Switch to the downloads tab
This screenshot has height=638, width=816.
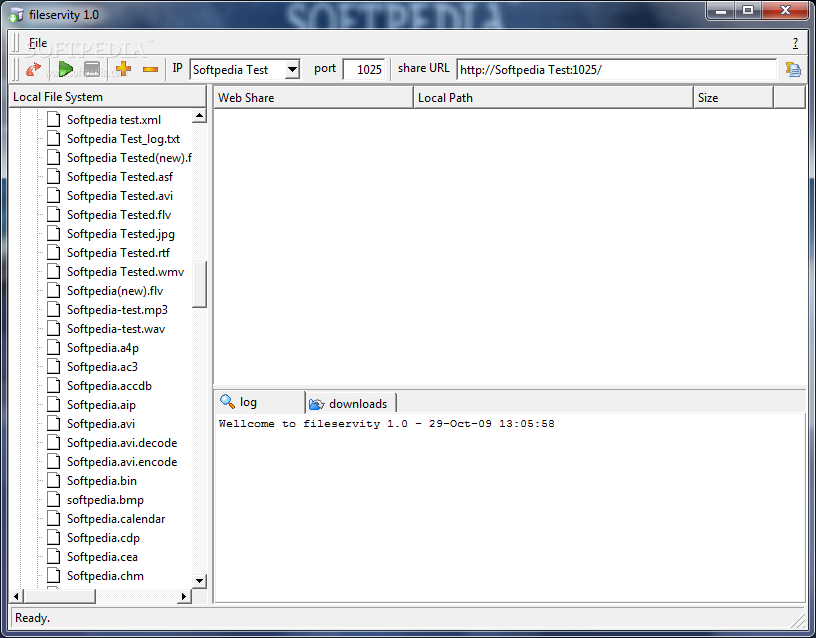point(351,403)
